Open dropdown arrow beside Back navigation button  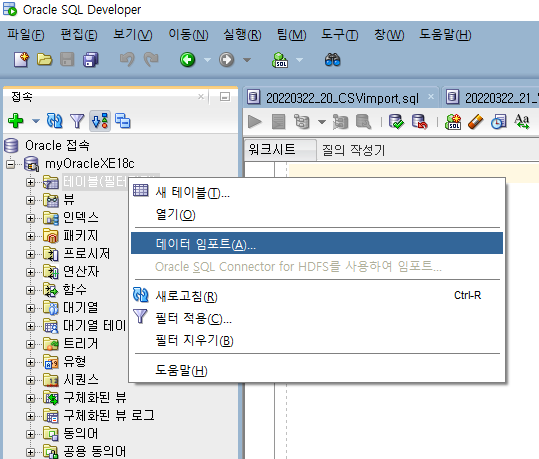(x=207, y=60)
